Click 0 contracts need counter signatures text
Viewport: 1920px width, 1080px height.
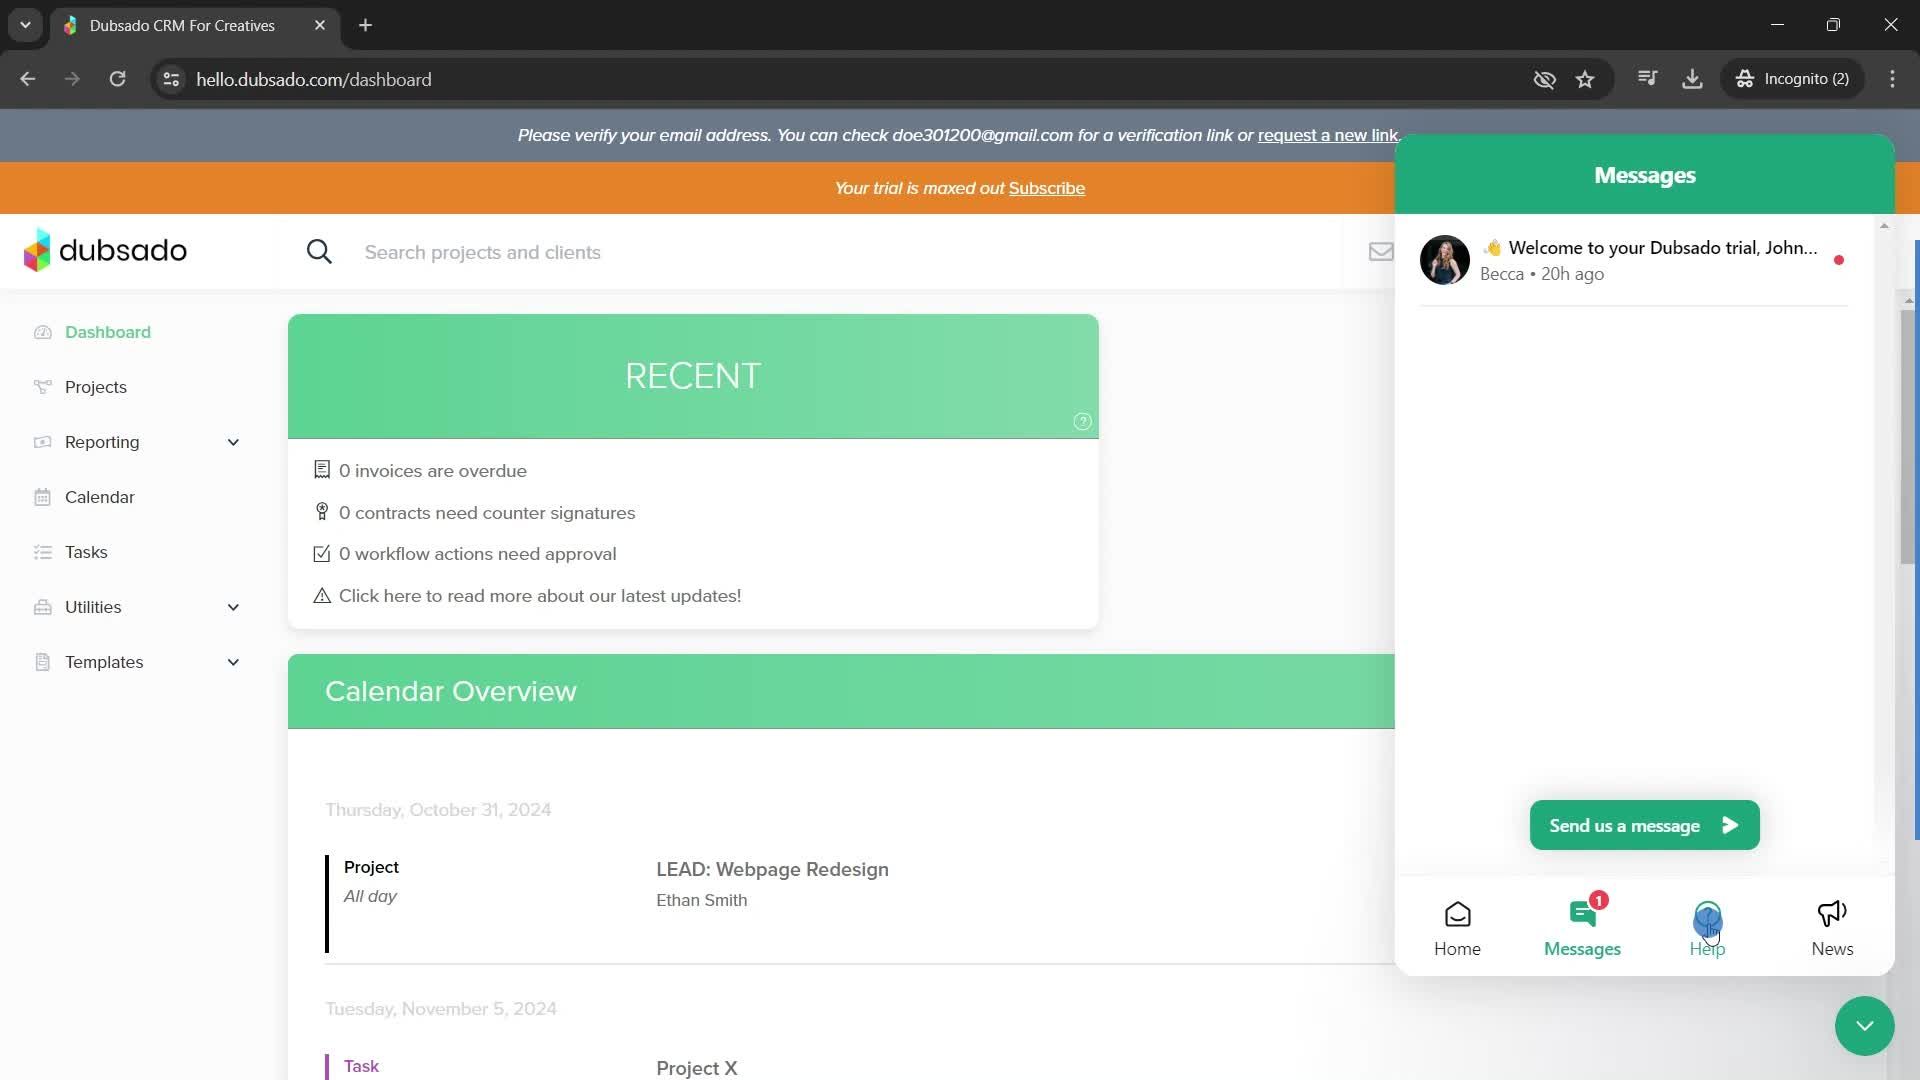[x=486, y=512]
